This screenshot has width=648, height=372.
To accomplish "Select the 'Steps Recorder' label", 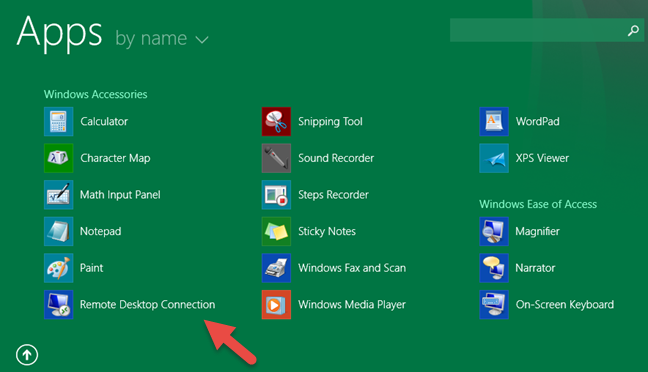I will coord(333,195).
